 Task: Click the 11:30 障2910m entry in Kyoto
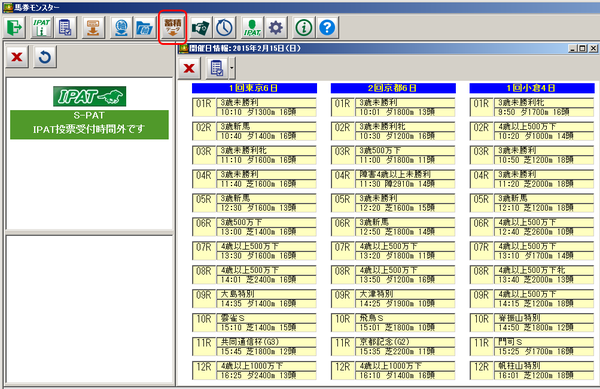[405, 184]
